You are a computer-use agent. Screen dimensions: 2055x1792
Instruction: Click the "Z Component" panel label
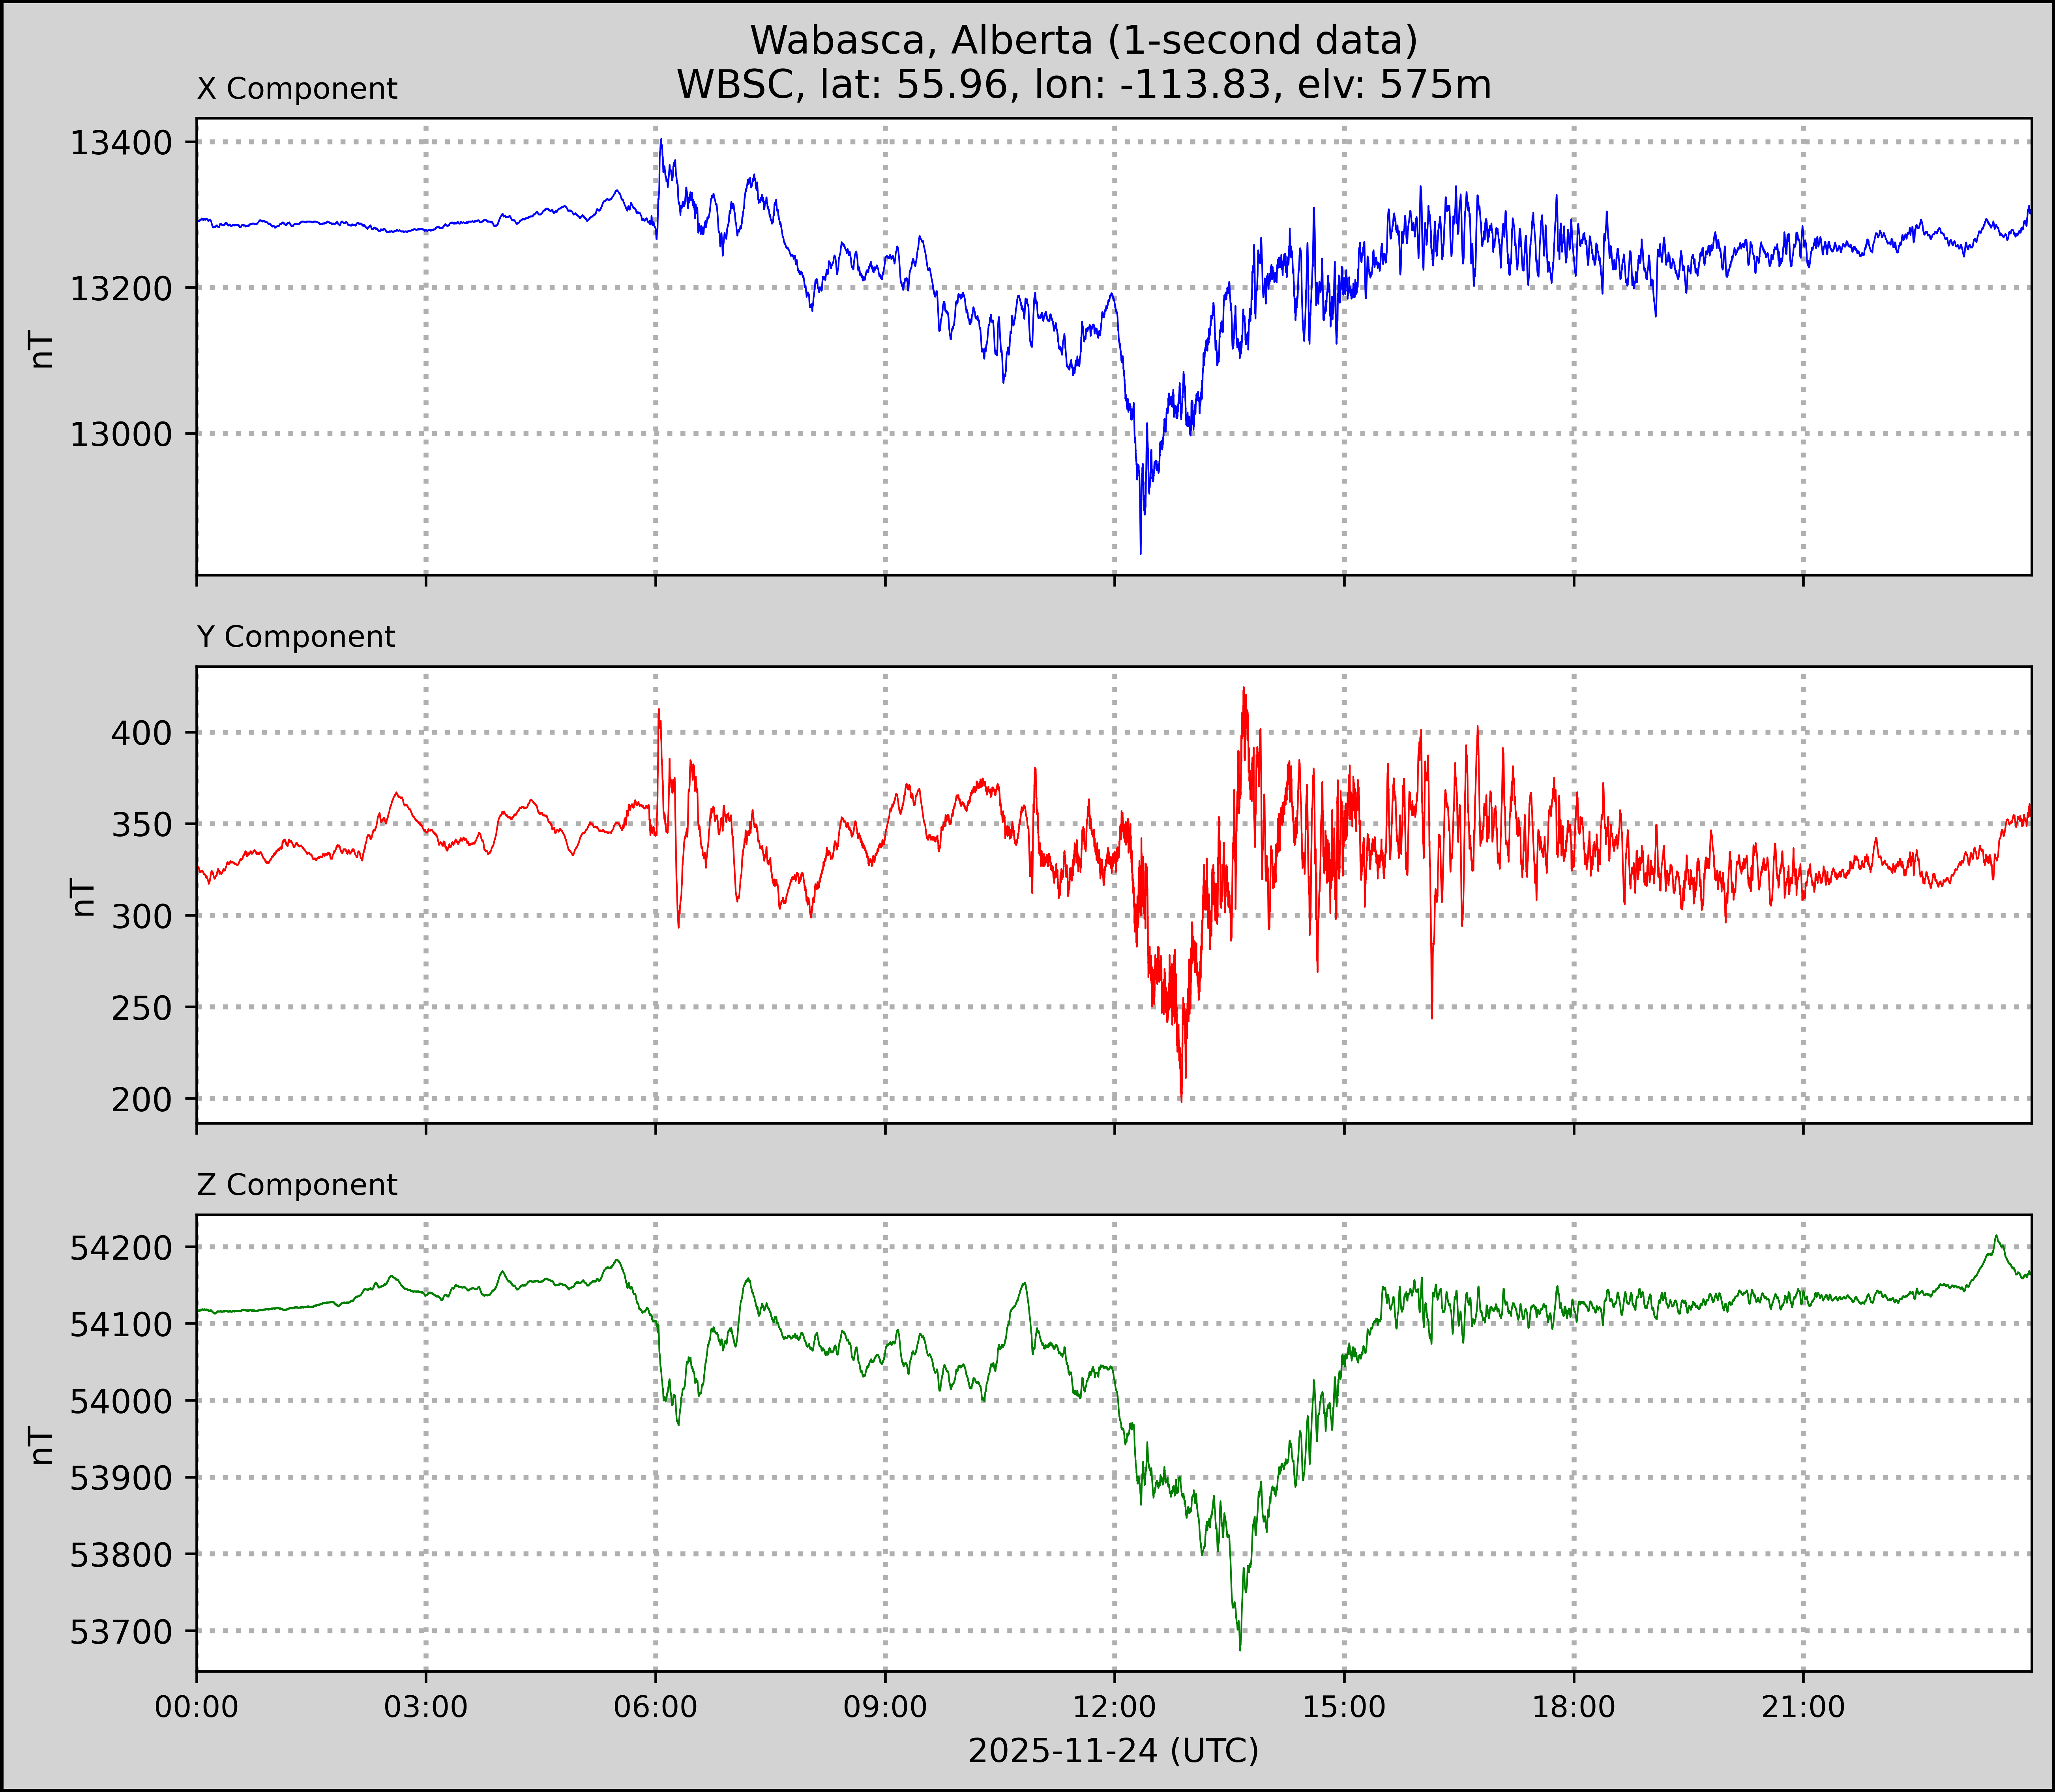pos(297,1185)
